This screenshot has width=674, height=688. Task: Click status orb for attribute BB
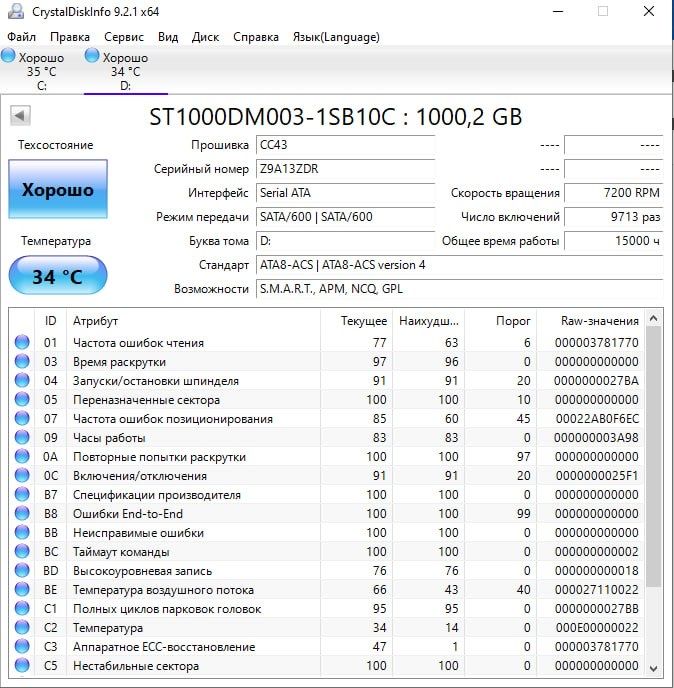pyautogui.click(x=22, y=533)
